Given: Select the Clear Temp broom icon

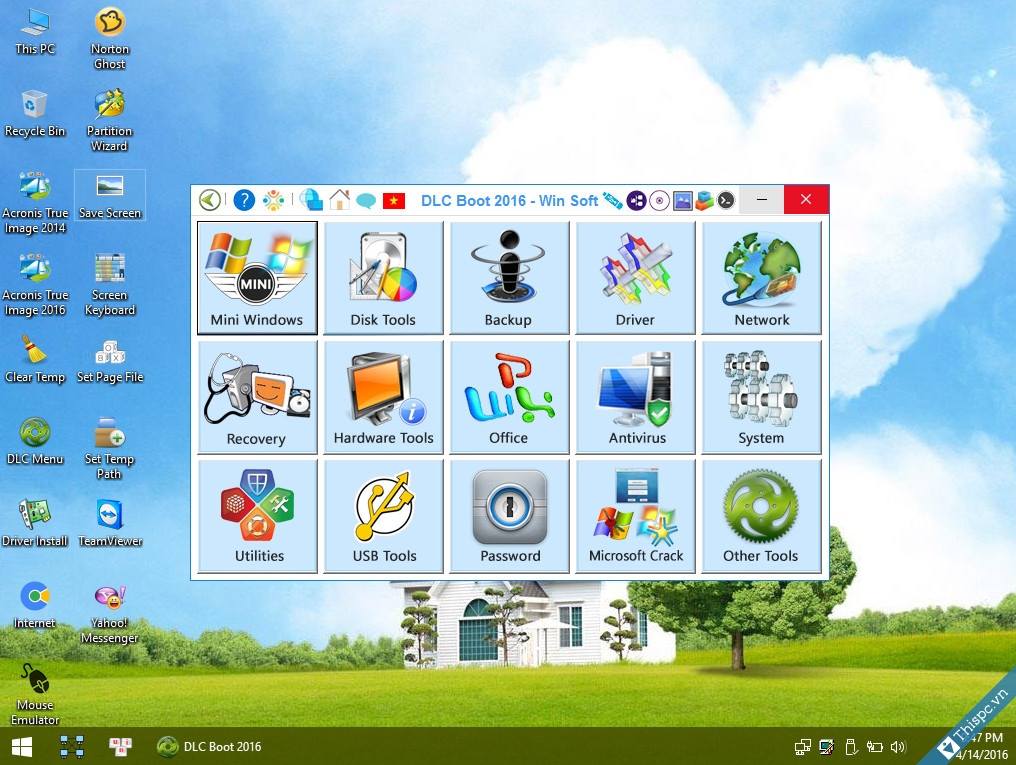Looking at the screenshot, I should [x=35, y=360].
